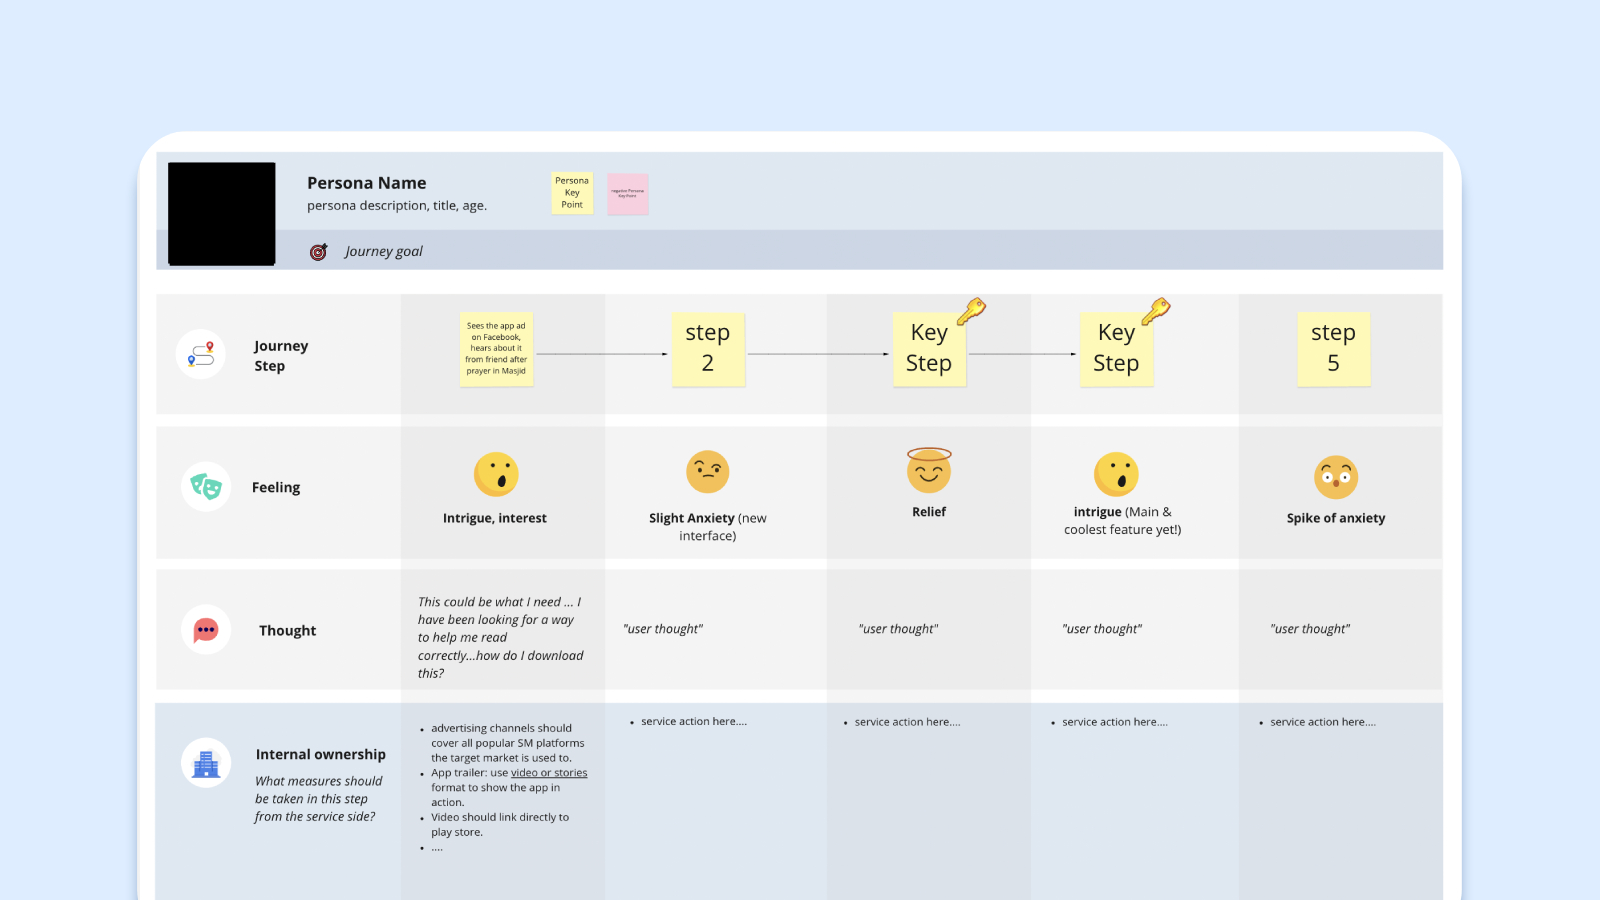Select the Facebook app ad sticky note
Viewport: 1600px width, 900px height.
(496, 349)
